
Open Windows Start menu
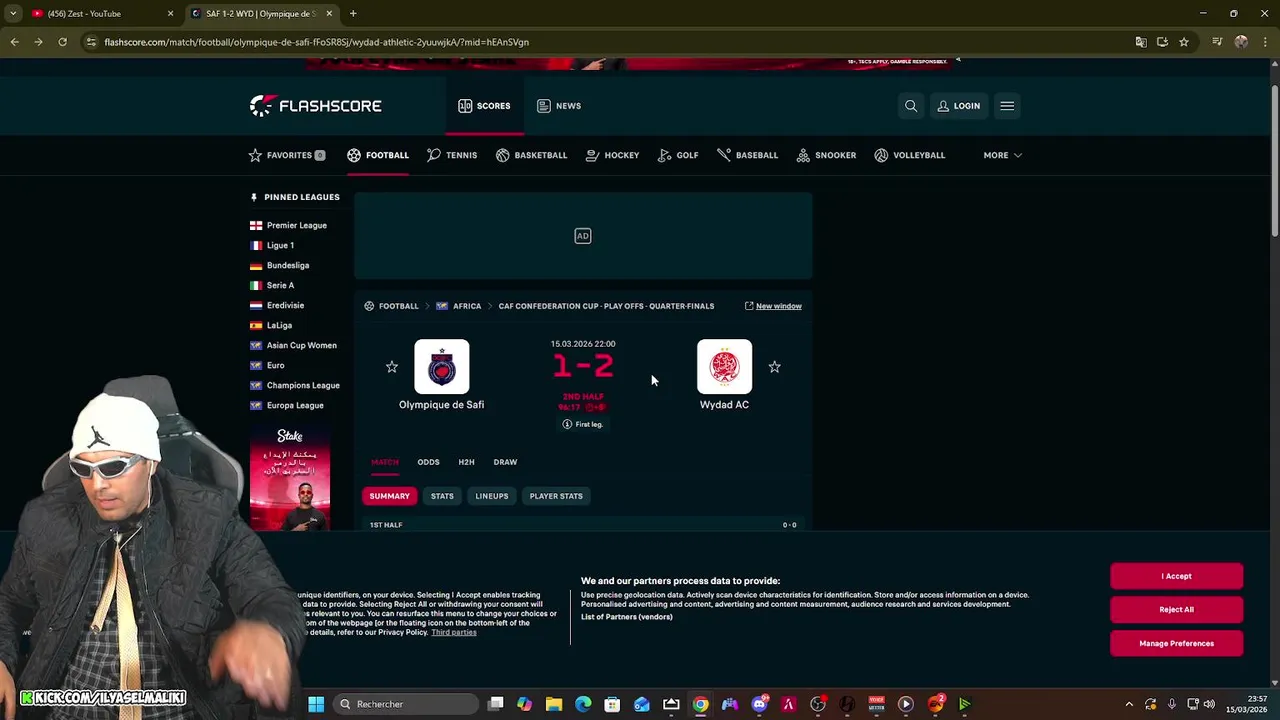coord(316,704)
